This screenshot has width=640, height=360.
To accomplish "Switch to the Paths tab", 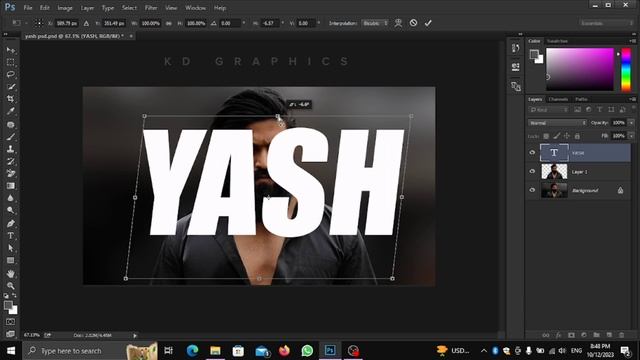I will [x=581, y=99].
